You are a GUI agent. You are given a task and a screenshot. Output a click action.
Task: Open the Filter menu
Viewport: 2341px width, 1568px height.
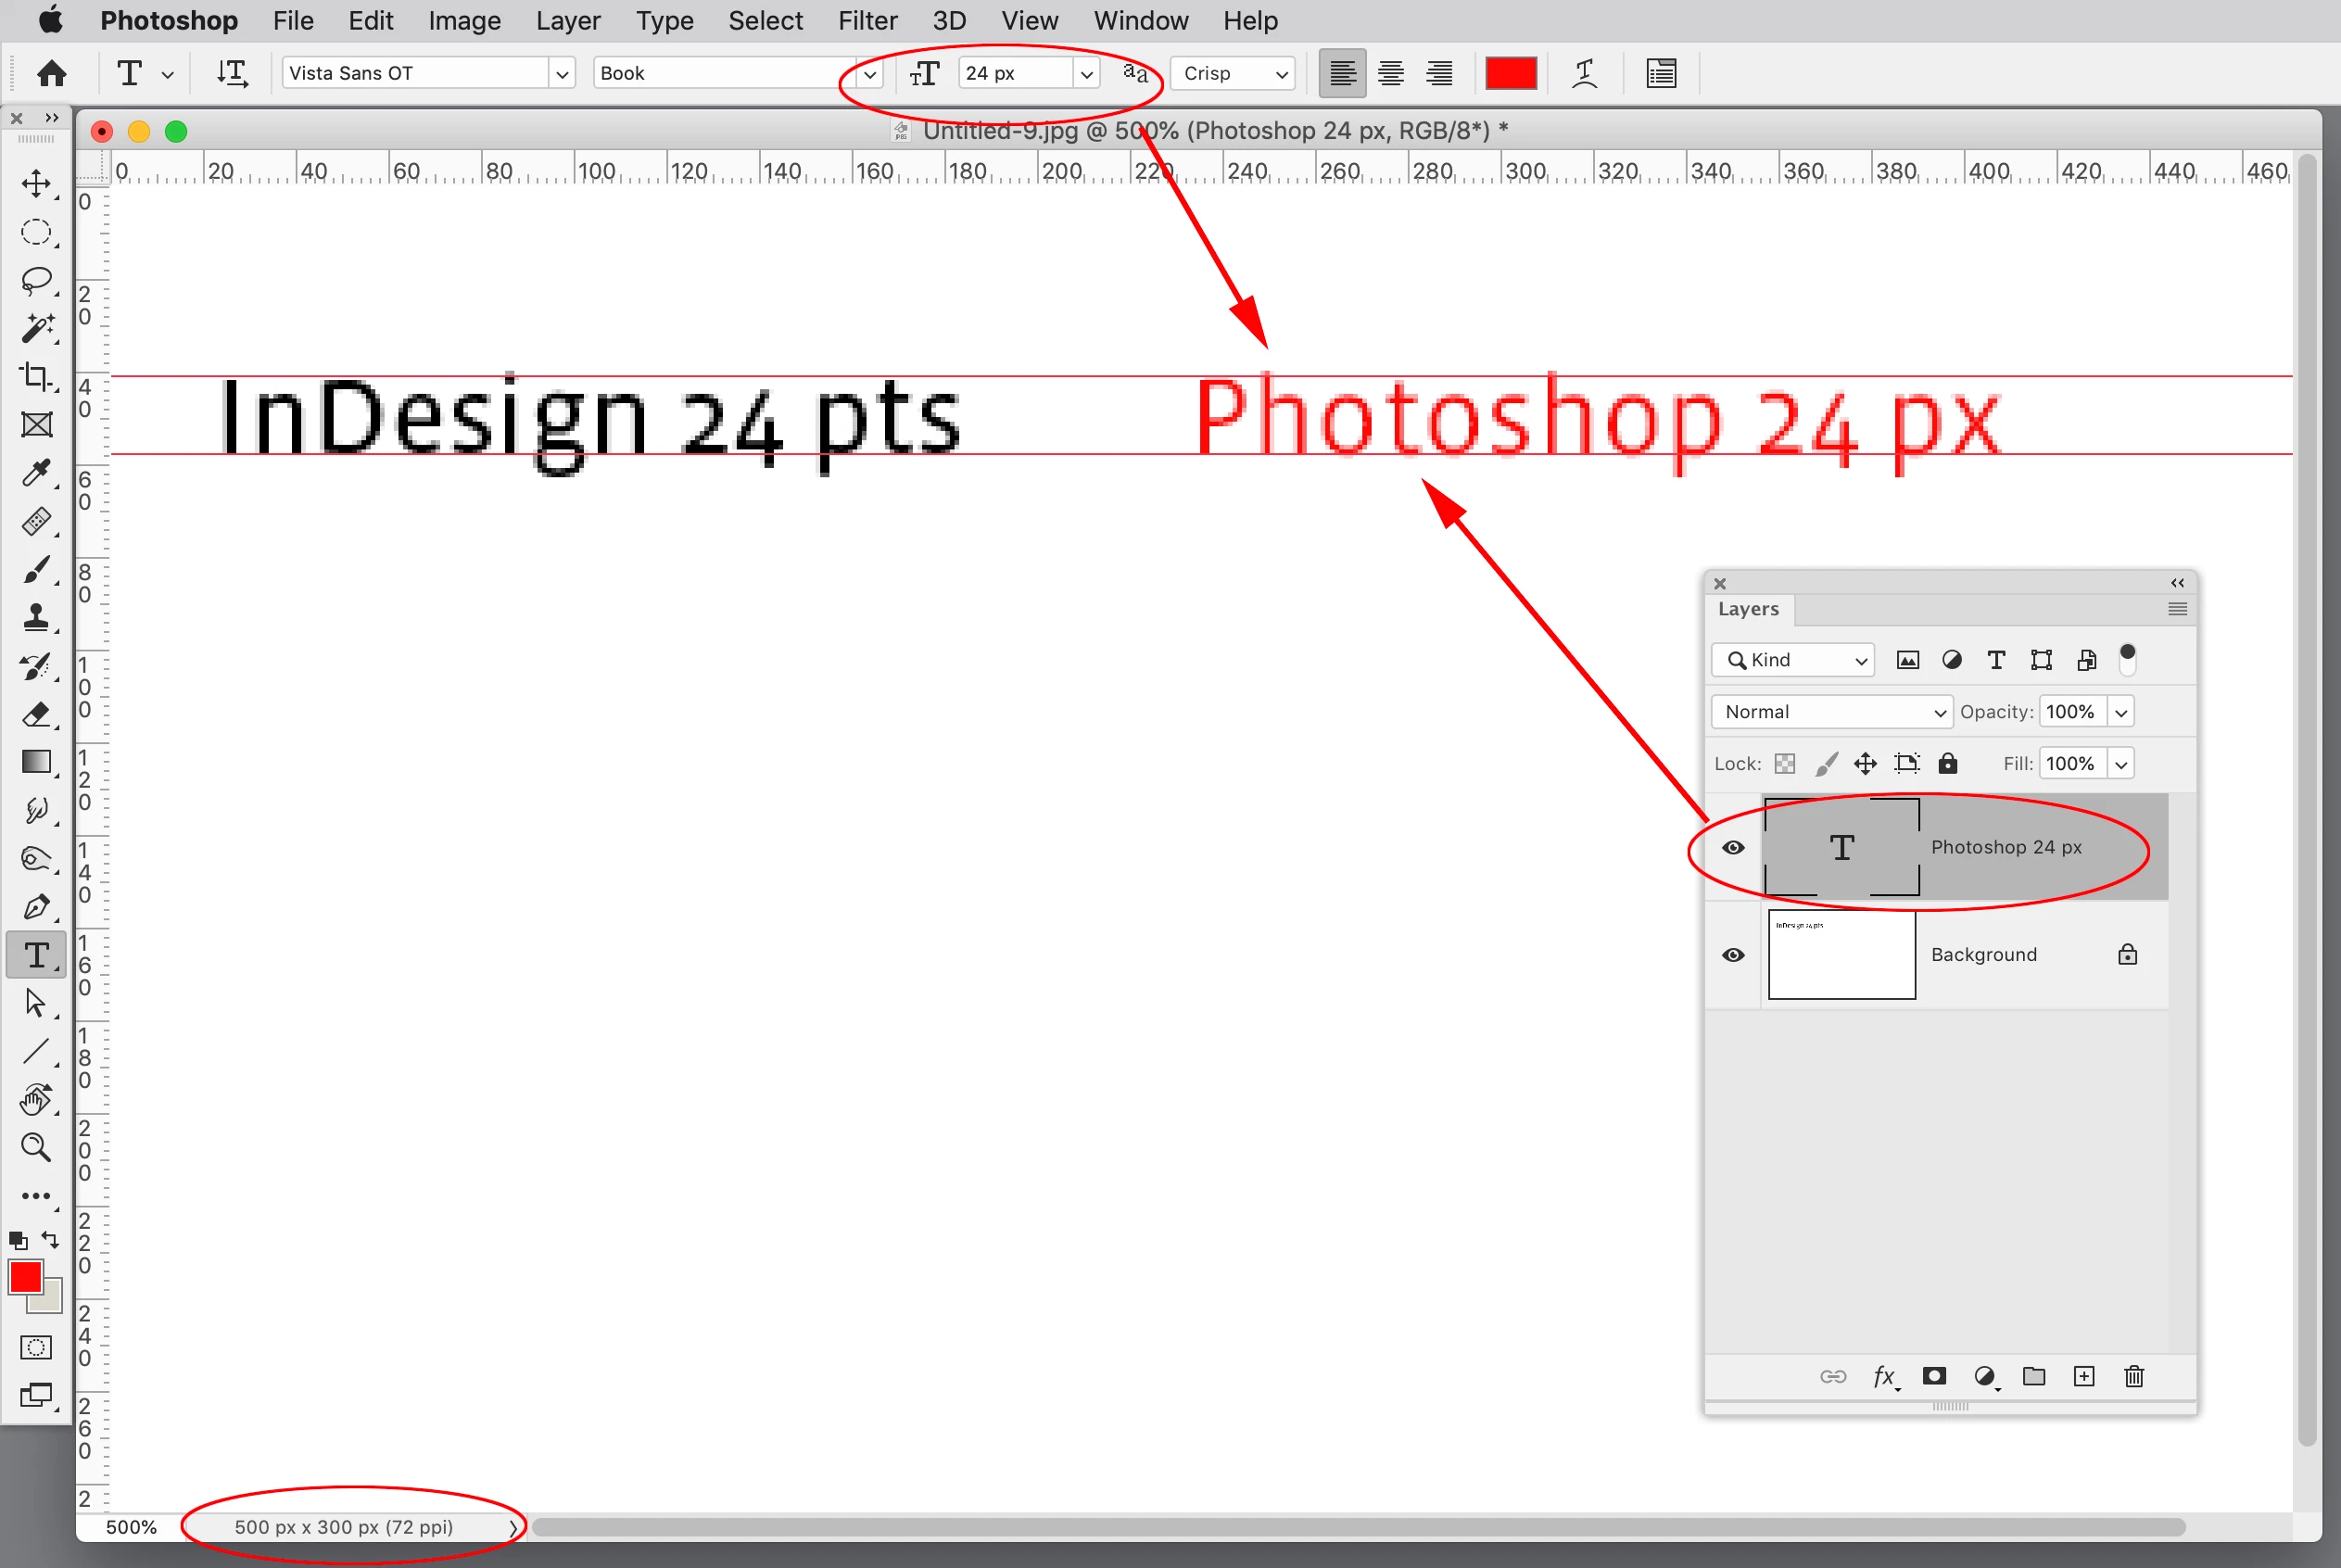[867, 20]
